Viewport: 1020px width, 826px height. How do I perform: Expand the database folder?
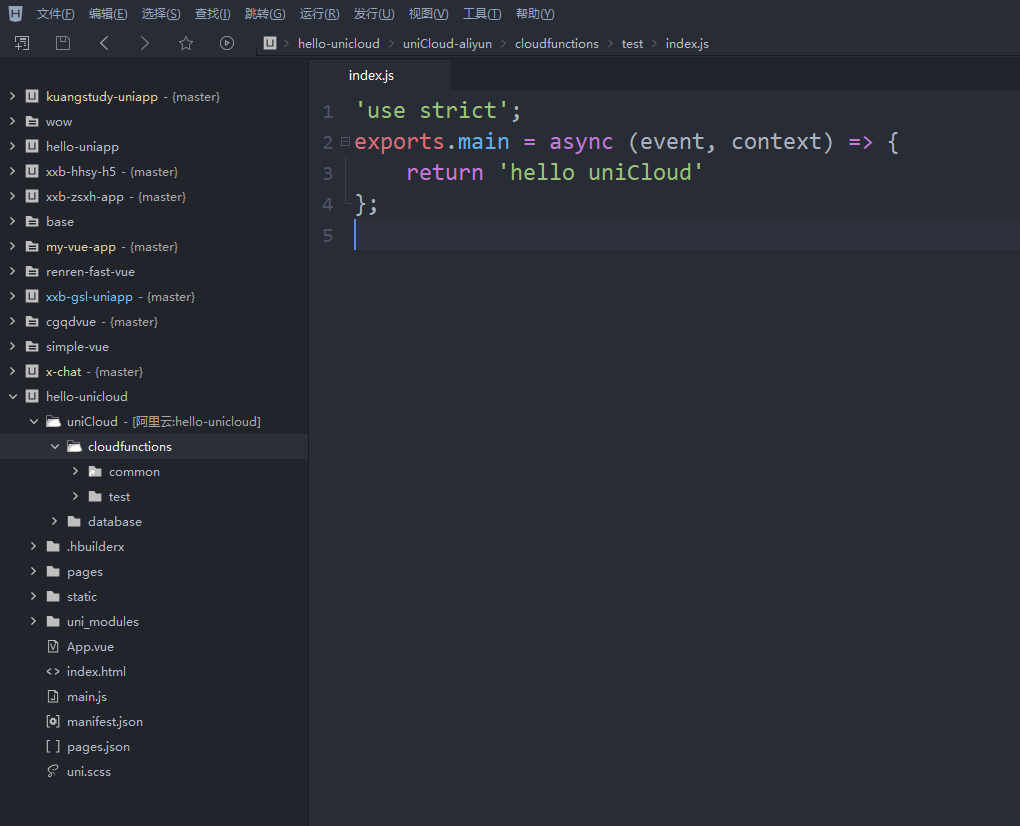(55, 522)
